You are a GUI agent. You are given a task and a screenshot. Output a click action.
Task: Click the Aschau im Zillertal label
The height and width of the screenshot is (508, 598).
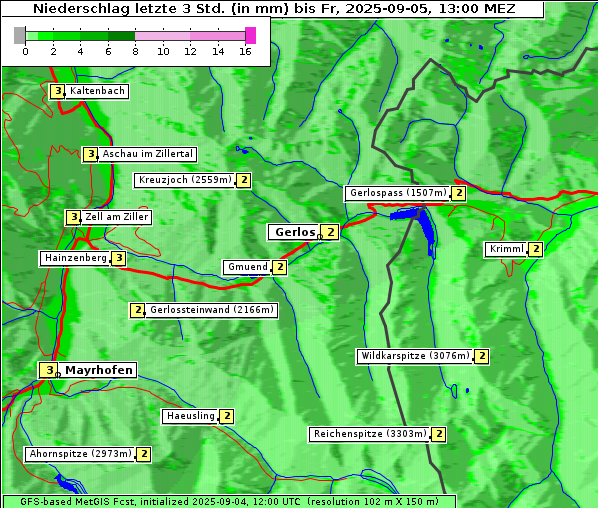click(148, 154)
